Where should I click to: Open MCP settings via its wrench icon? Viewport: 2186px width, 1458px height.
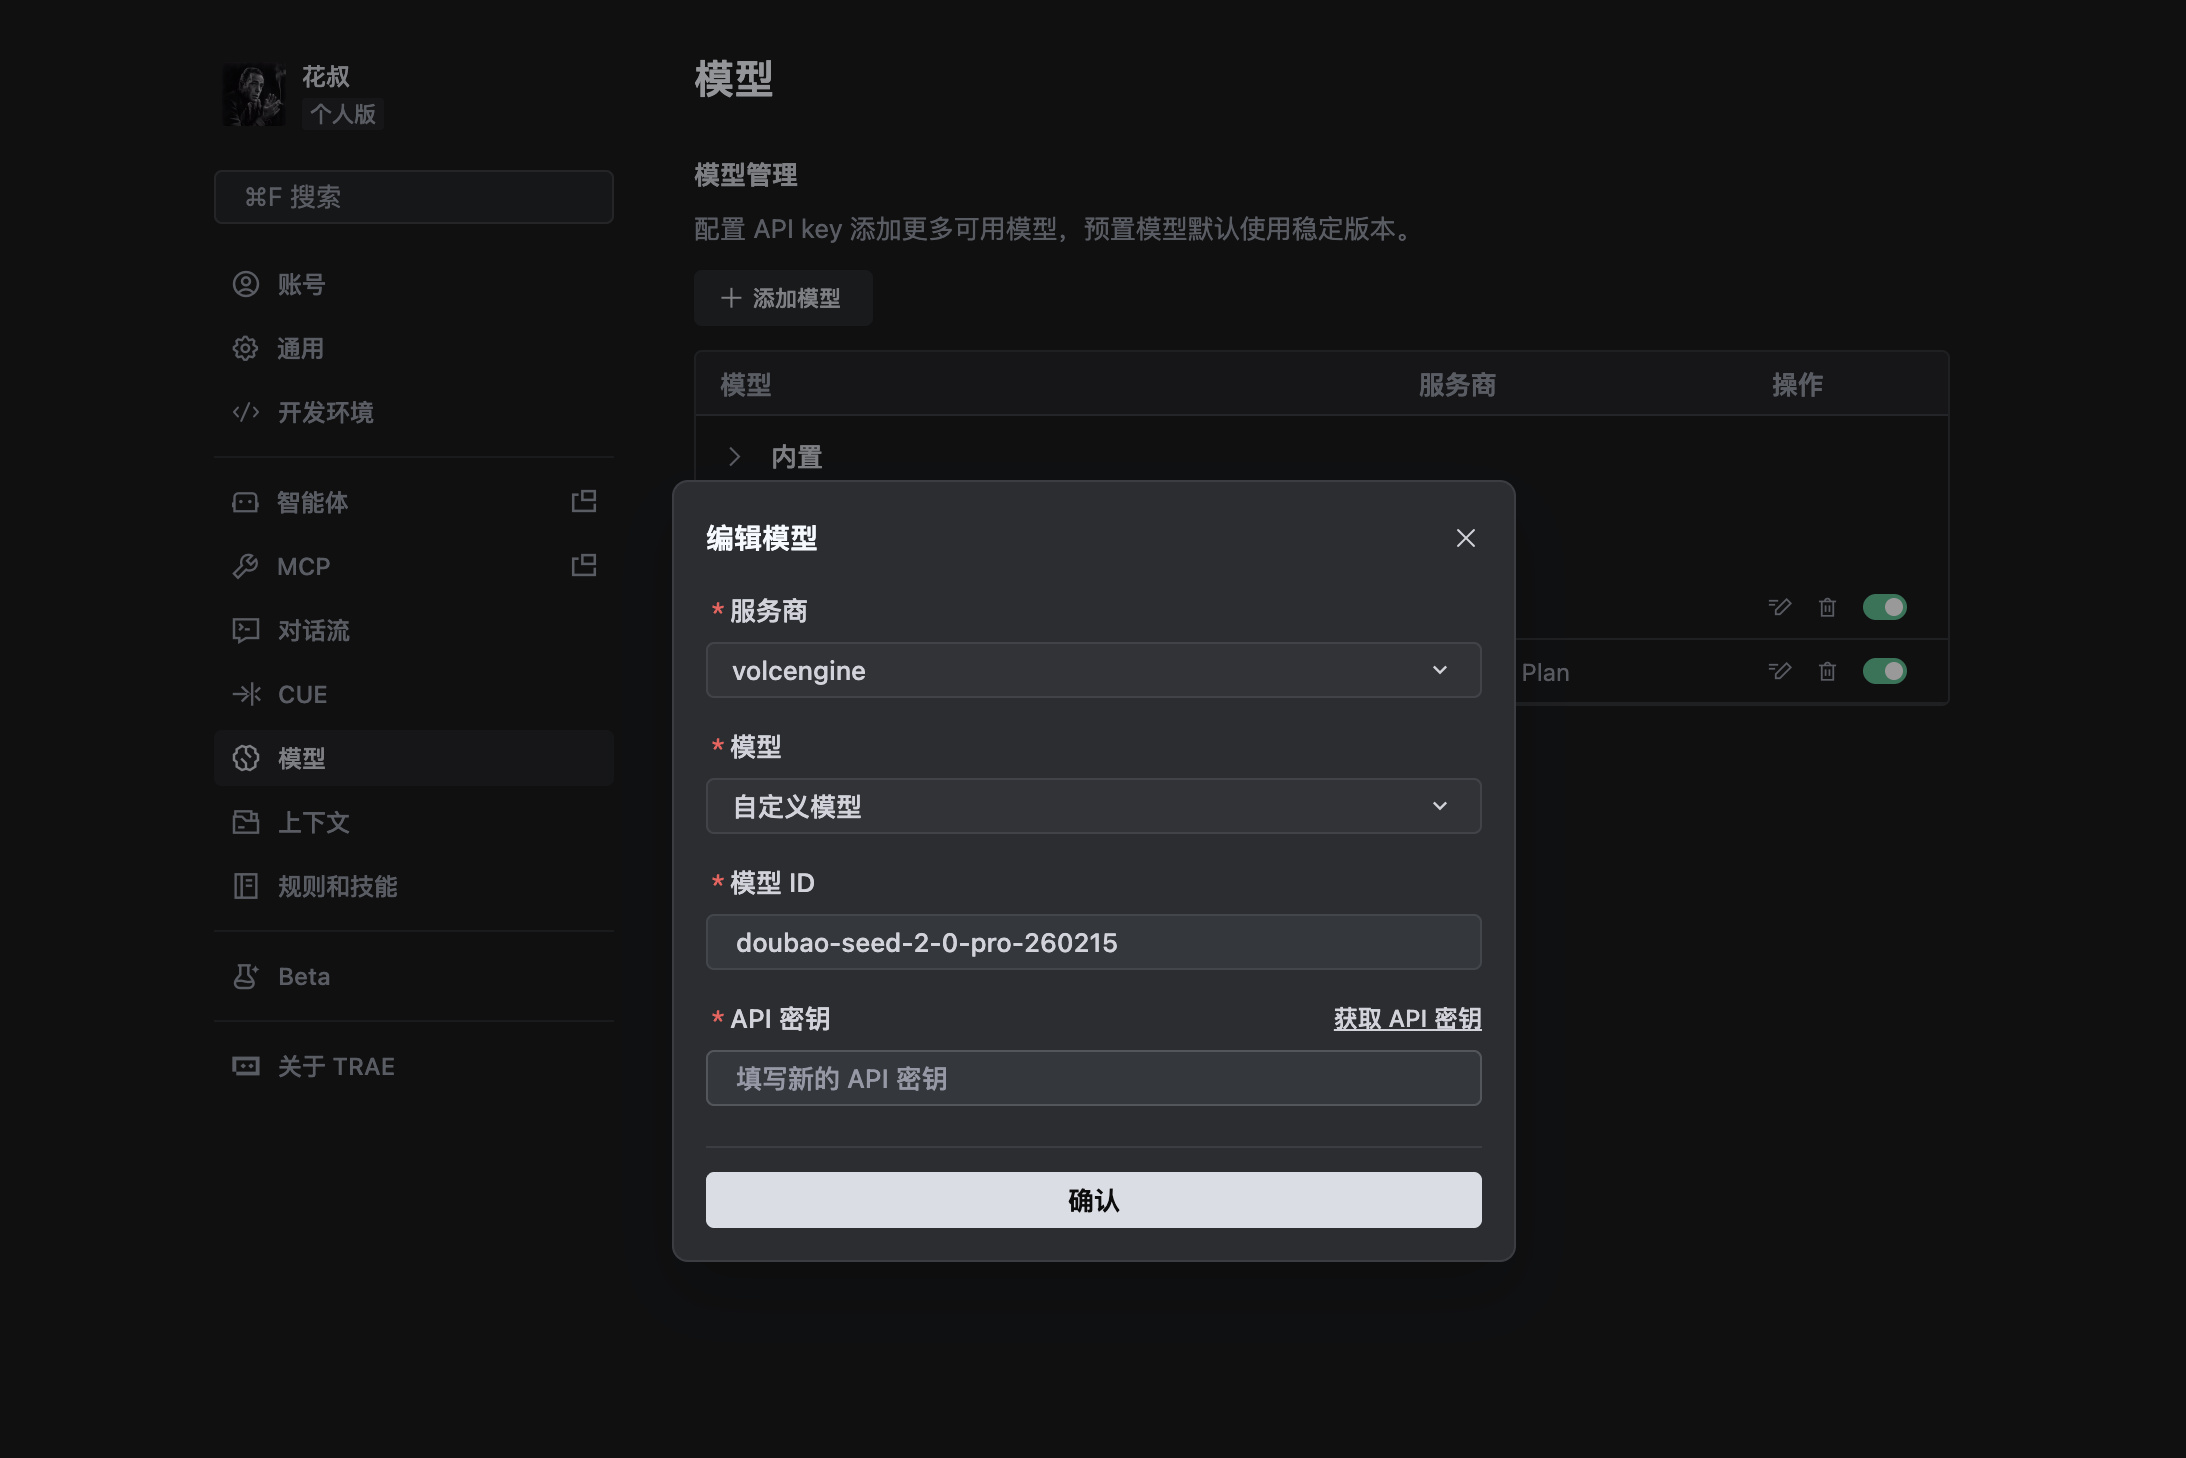245,566
